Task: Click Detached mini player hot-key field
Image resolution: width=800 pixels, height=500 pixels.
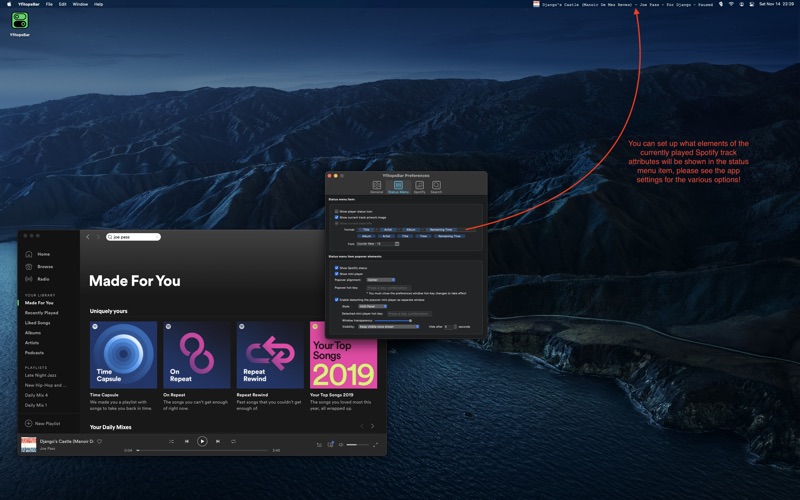Action: pyautogui.click(x=410, y=314)
